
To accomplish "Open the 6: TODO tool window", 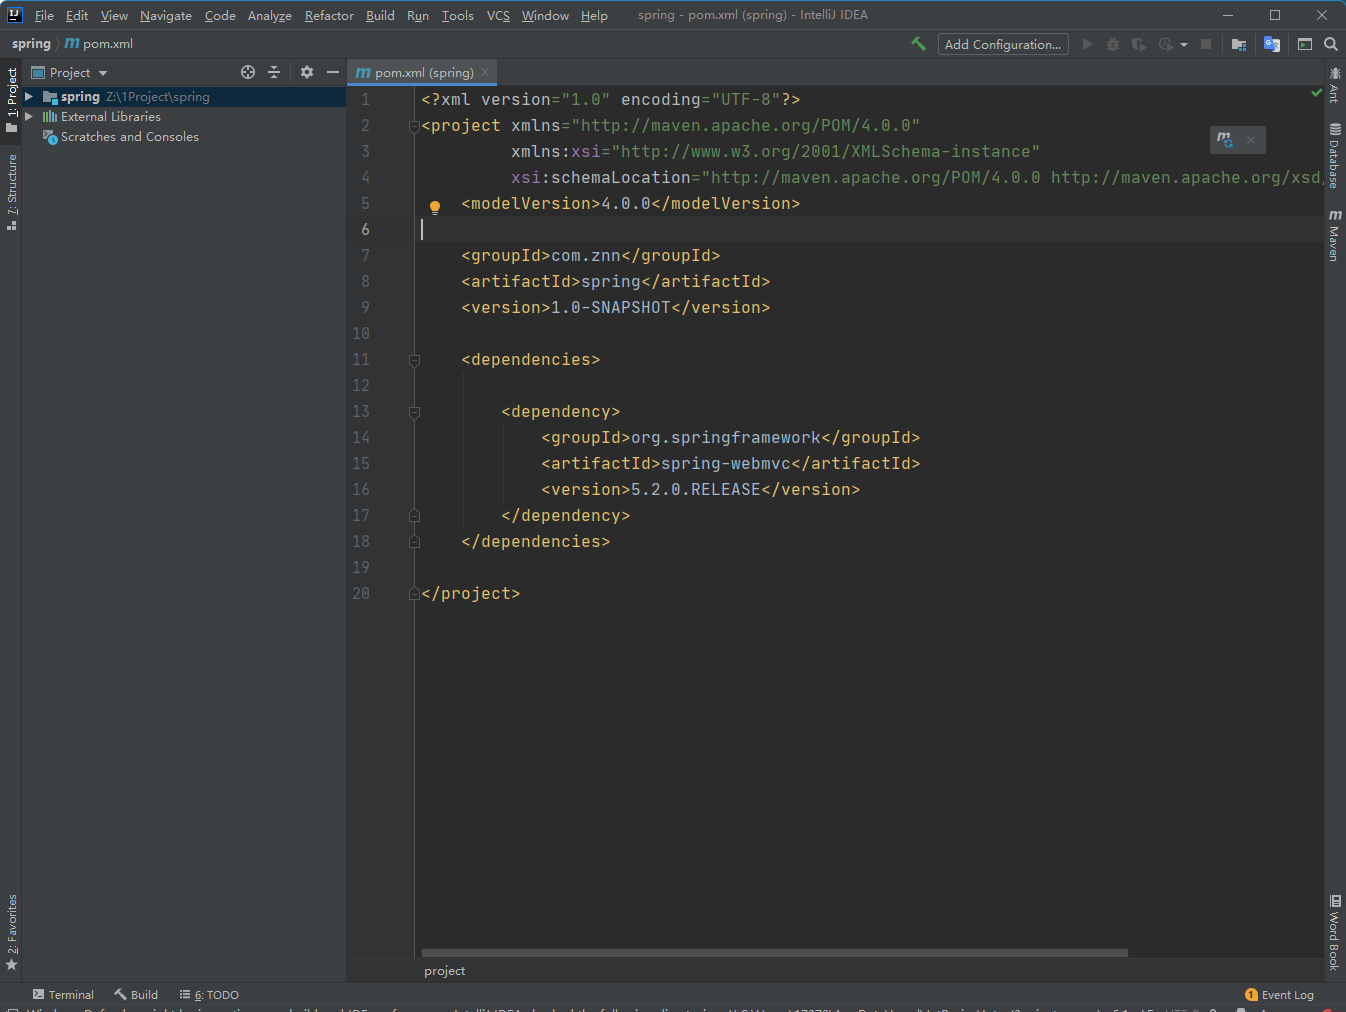I will click(x=209, y=995).
